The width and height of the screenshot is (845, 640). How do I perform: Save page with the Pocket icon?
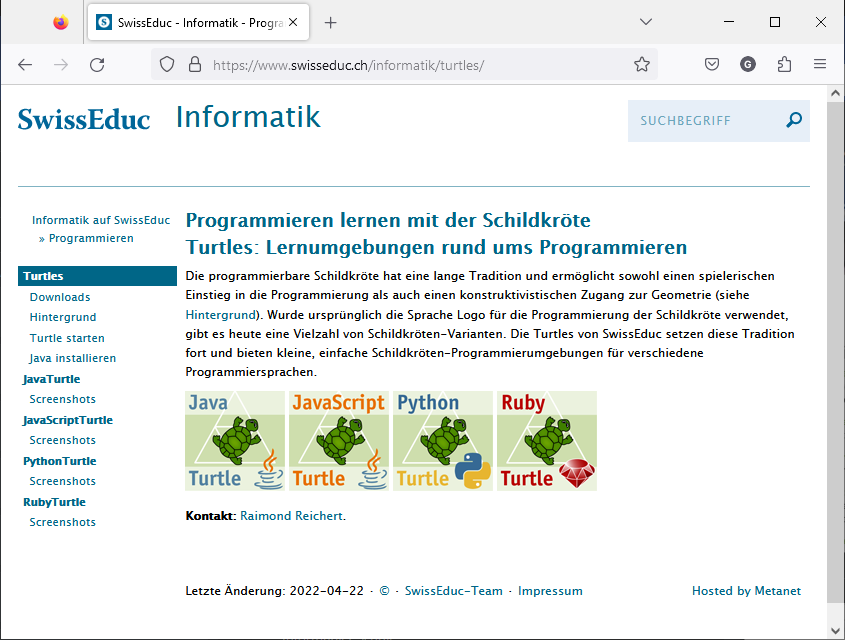click(711, 63)
